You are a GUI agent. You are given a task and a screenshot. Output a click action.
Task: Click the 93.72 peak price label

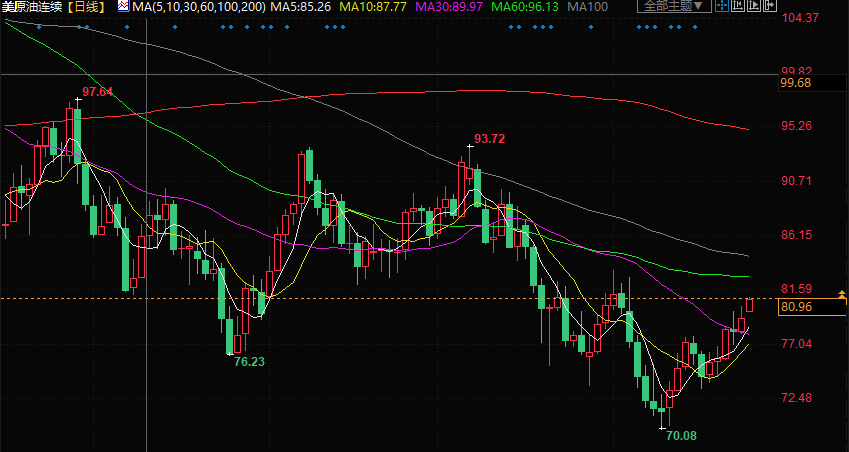489,139
